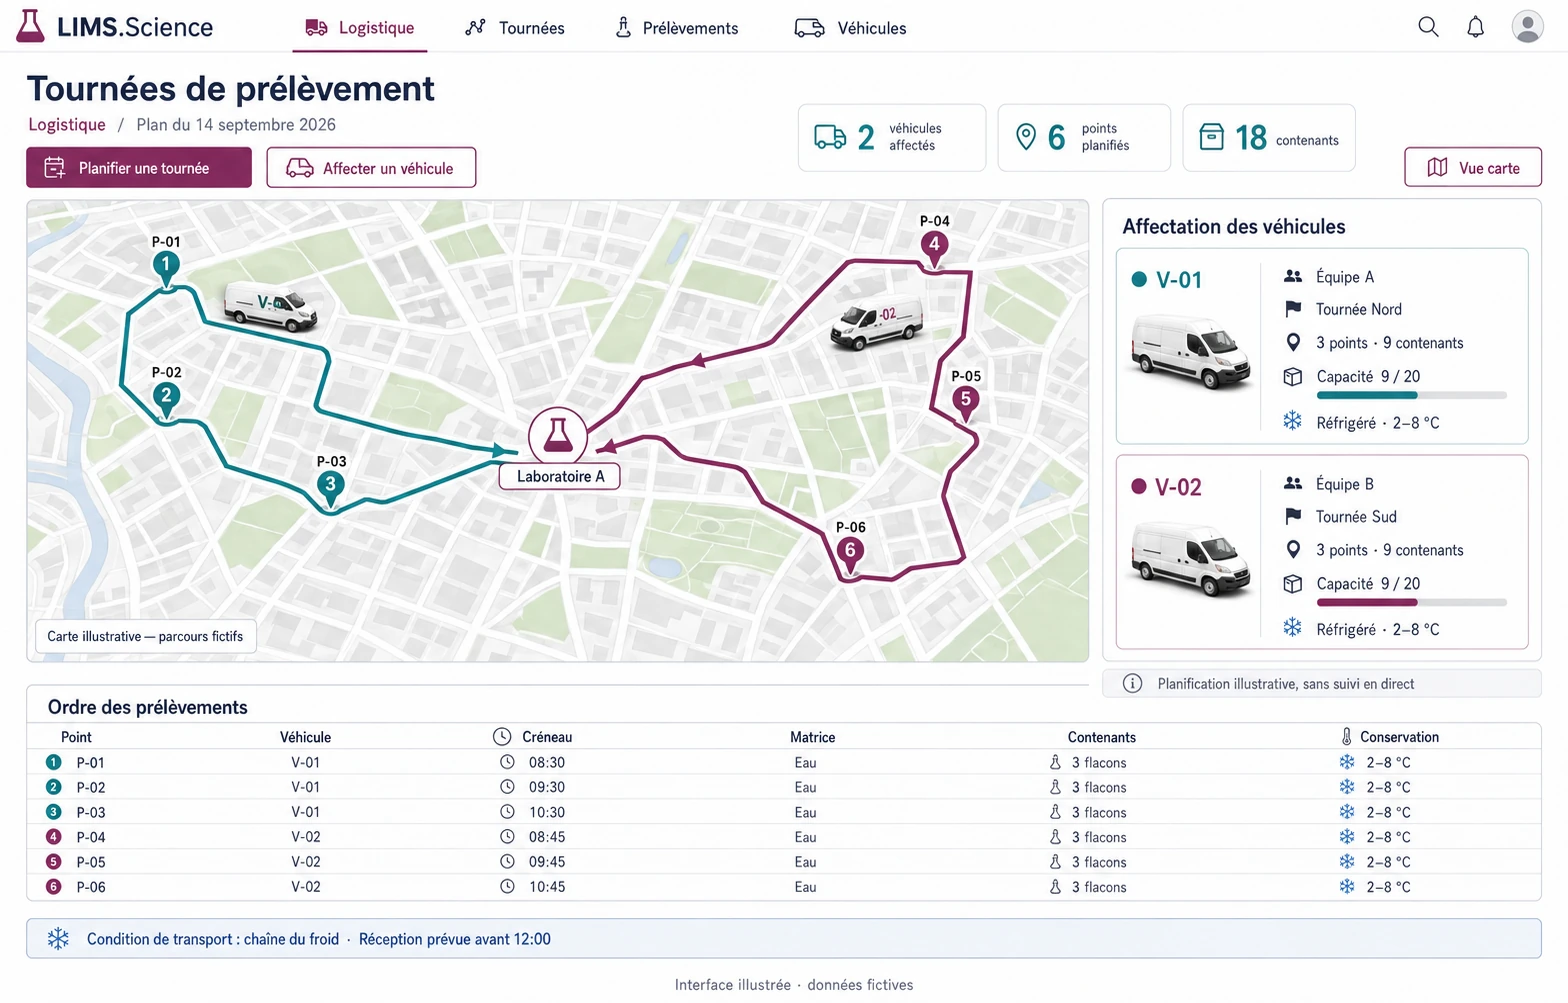
Task: Follow the Logistique breadcrumb link
Action: pyautogui.click(x=67, y=125)
